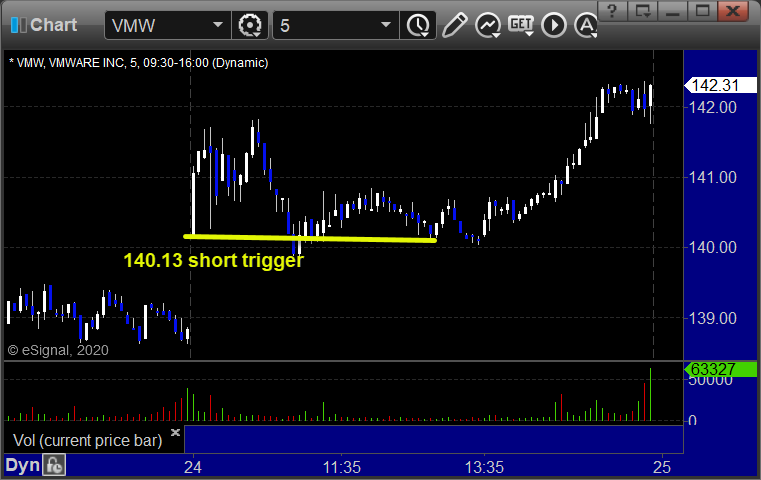The image size is (761, 480).
Task: Click the 142.31 current price marker
Action: 720,85
